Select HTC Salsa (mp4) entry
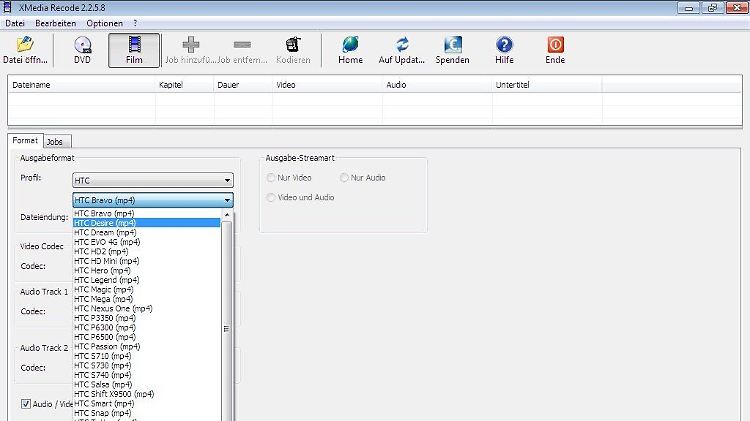Viewport: 750px width, 421px height. coord(146,385)
